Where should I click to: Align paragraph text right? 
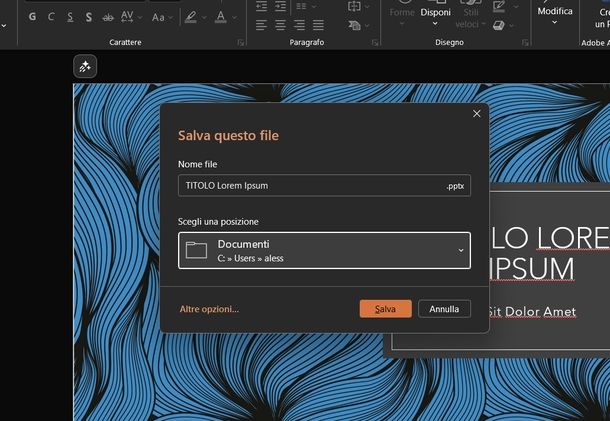[299, 25]
